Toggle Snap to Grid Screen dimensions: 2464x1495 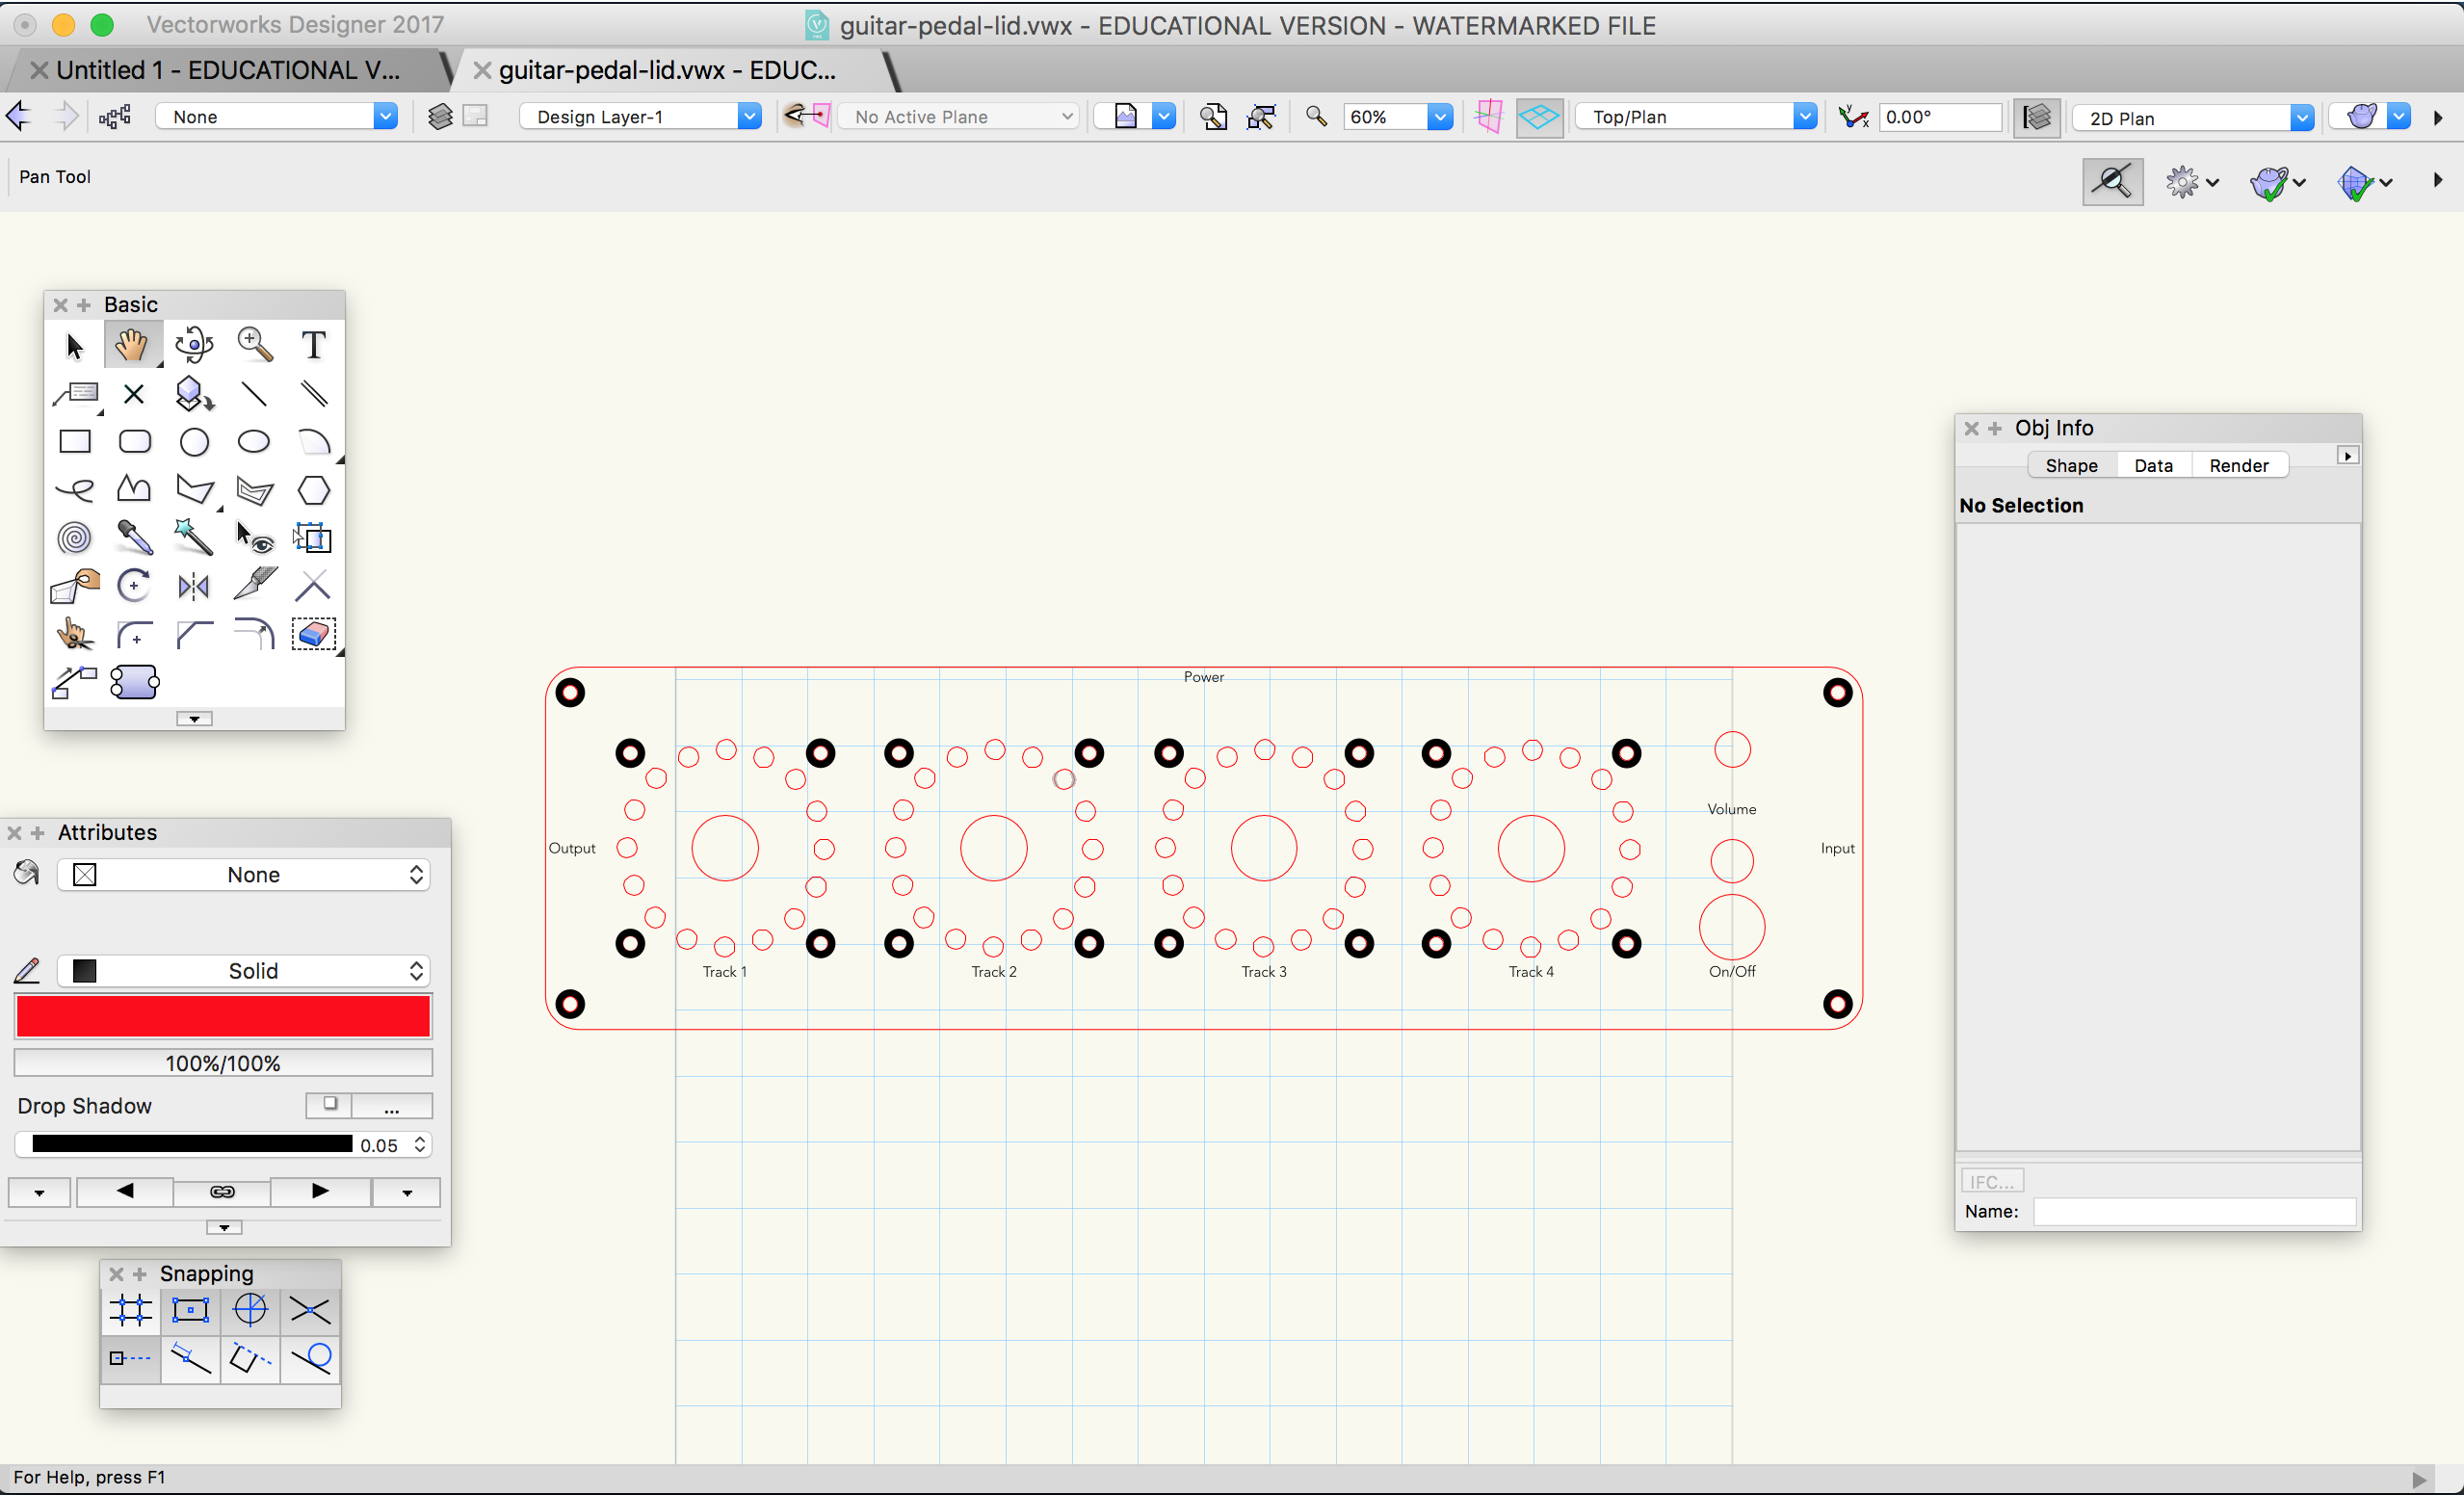coord(131,1310)
